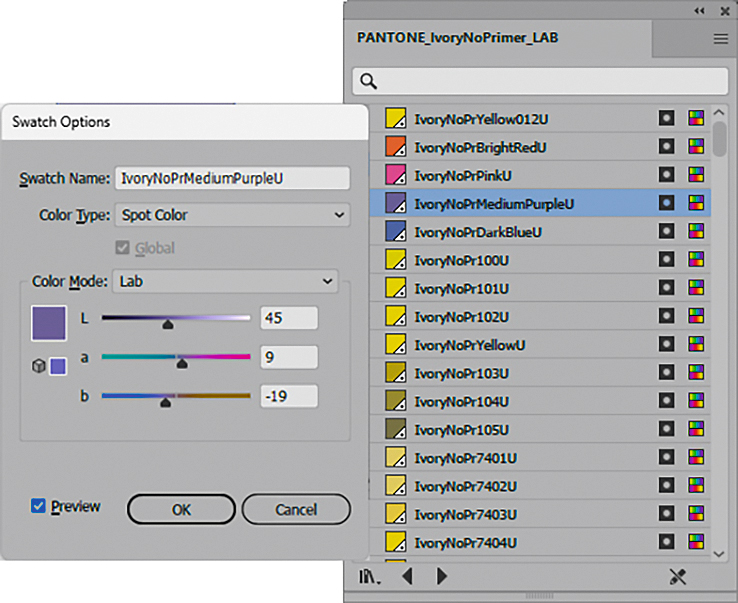Click OK in Swatch Options
The height and width of the screenshot is (603, 738).
[x=181, y=509]
